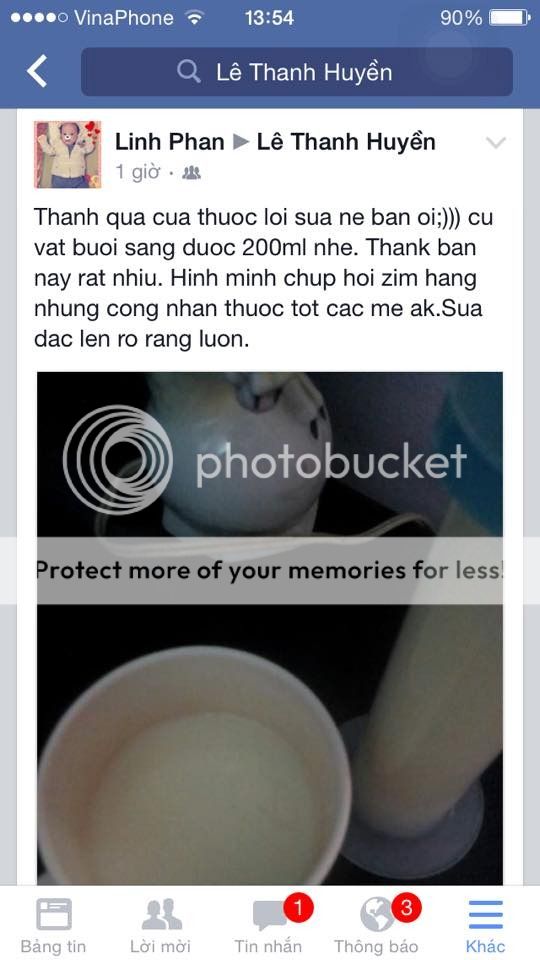Open the Lê Thanh Huyền search field
Screen dimensions: 540x960
click(297, 72)
